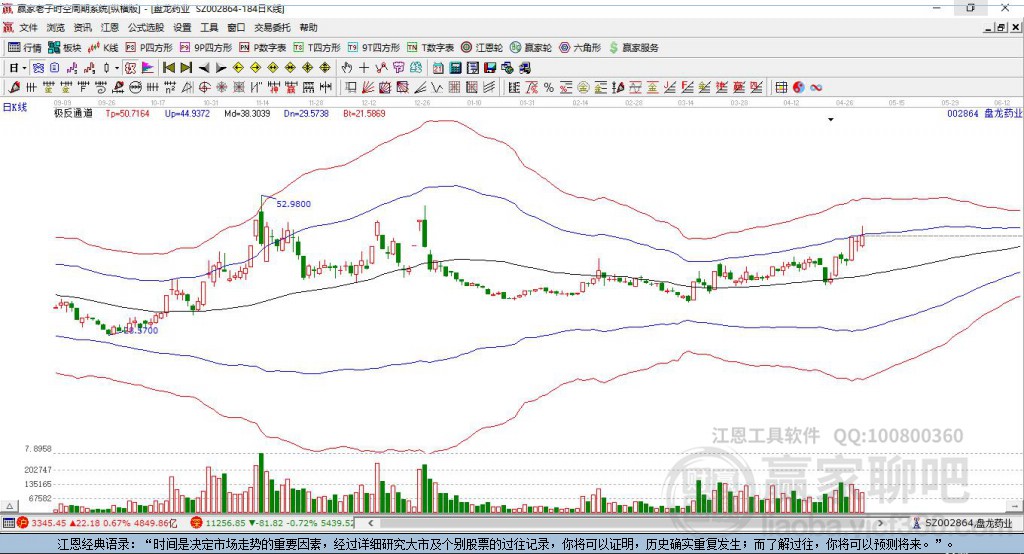Open the T数字表 tool
Screen dimensions: 1024x554
[430, 48]
